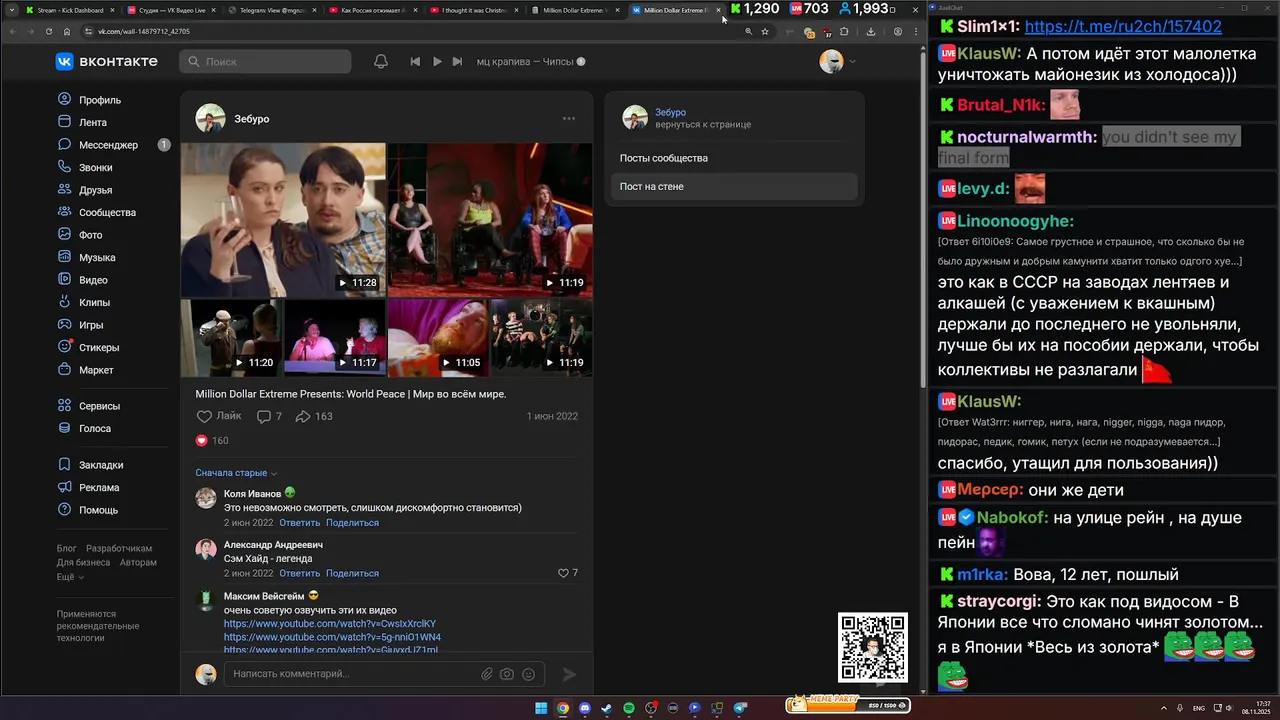Click the Помощь sidebar icon
The height and width of the screenshot is (720, 1280).
65,510
